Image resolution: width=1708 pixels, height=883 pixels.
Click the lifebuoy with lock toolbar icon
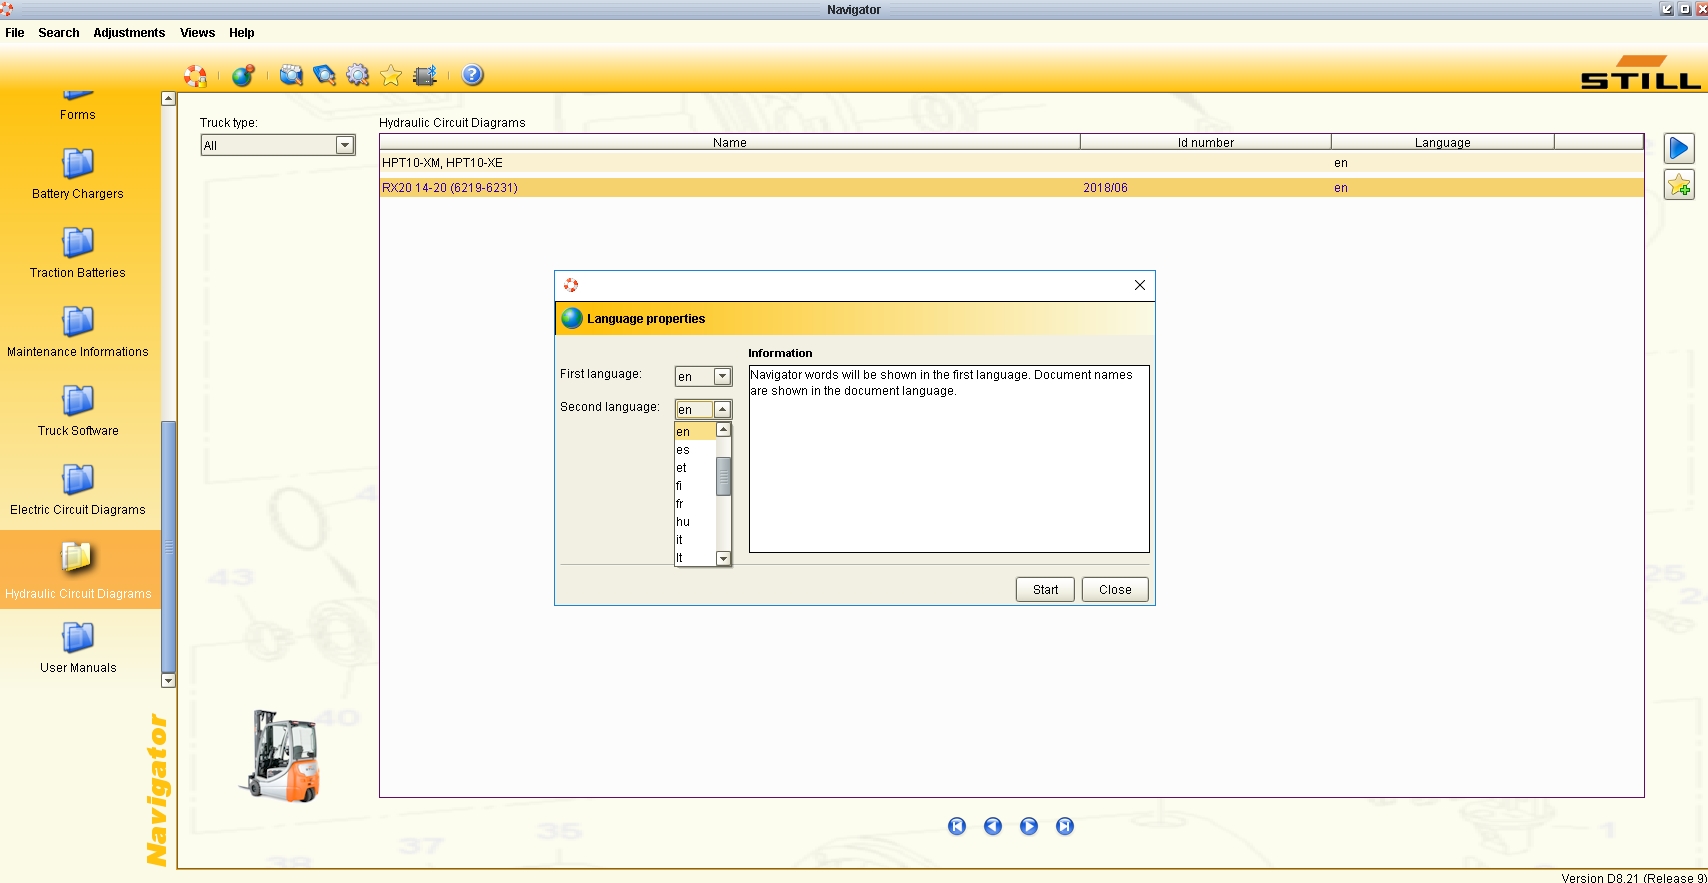(196, 76)
